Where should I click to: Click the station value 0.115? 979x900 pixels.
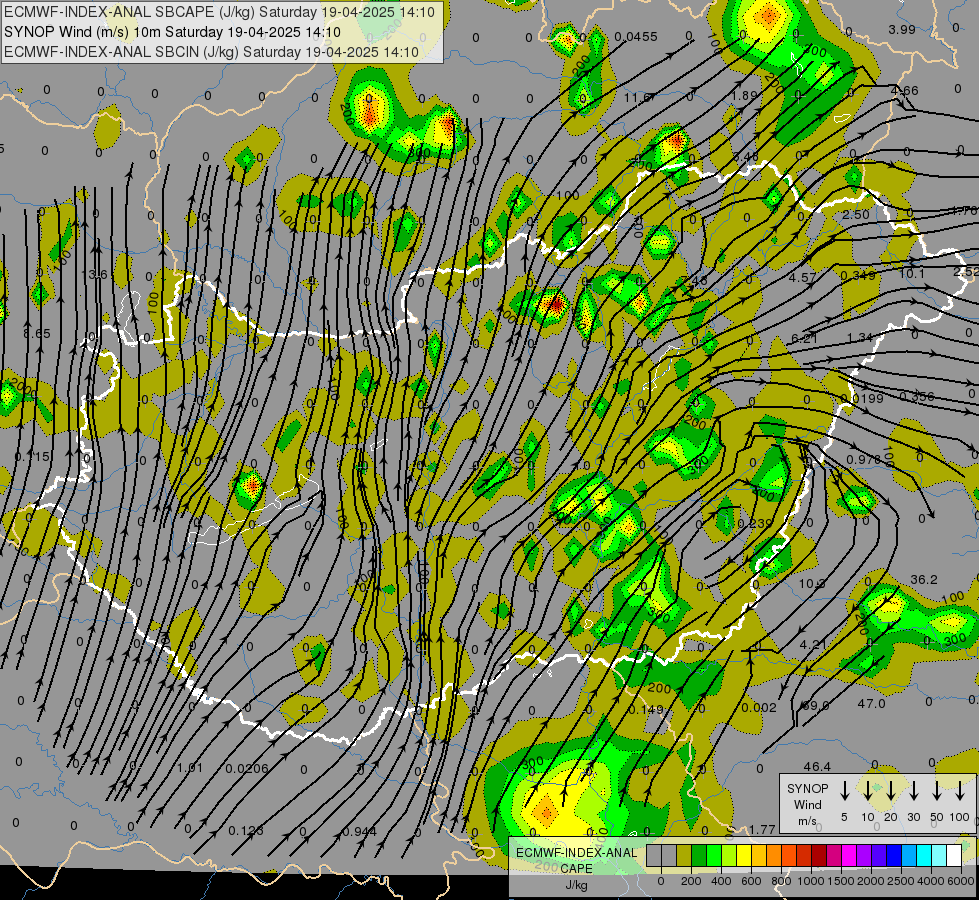(x=32, y=457)
